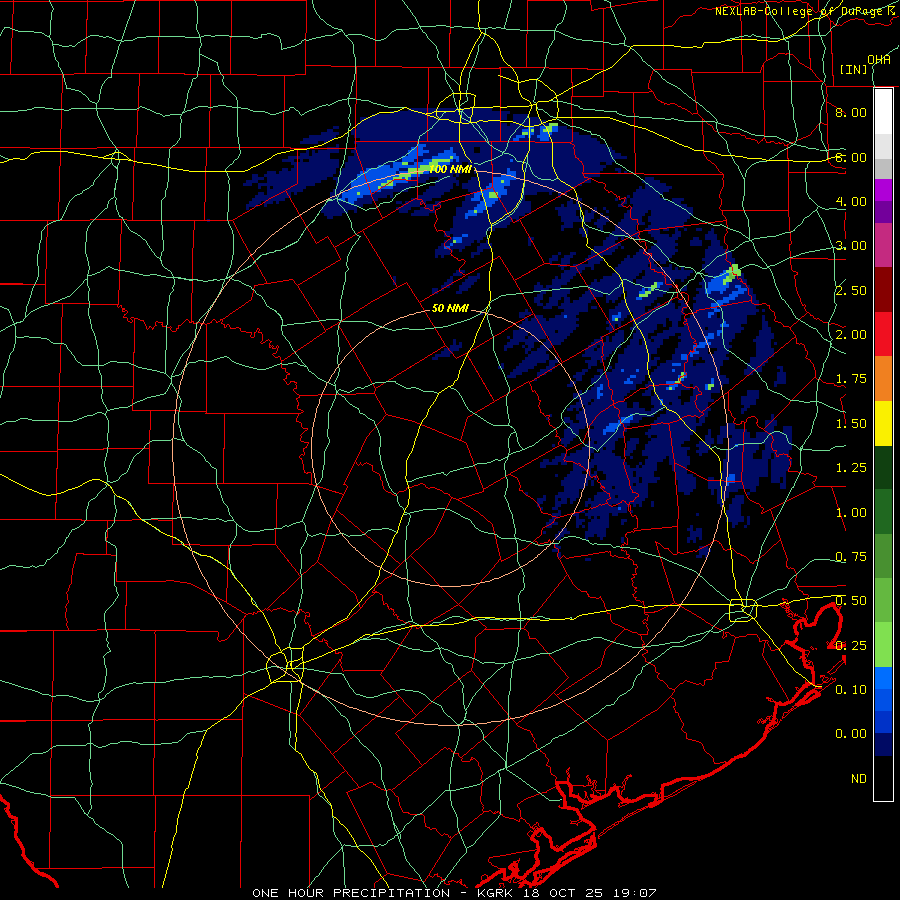The height and width of the screenshot is (900, 900).
Task: Select the bright red legend swatch
Action: (883, 334)
